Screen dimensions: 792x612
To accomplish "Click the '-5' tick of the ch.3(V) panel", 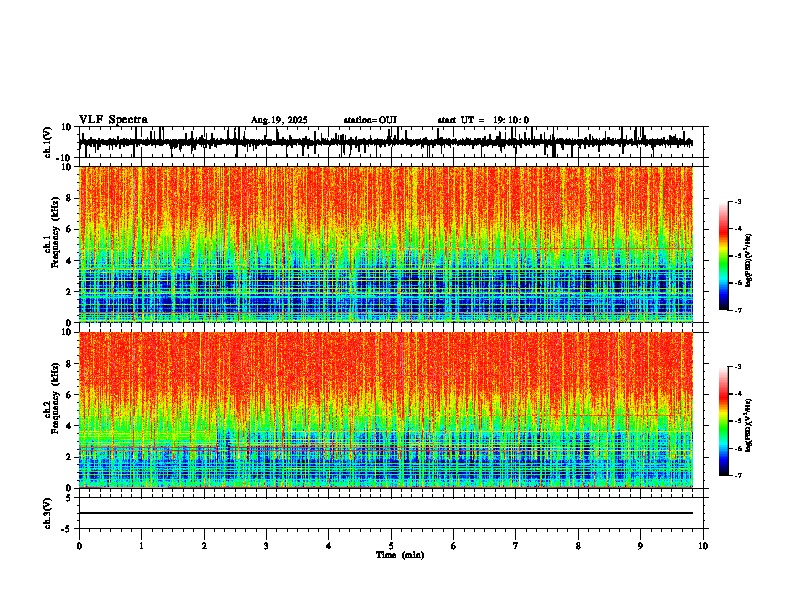I will click(x=67, y=529).
